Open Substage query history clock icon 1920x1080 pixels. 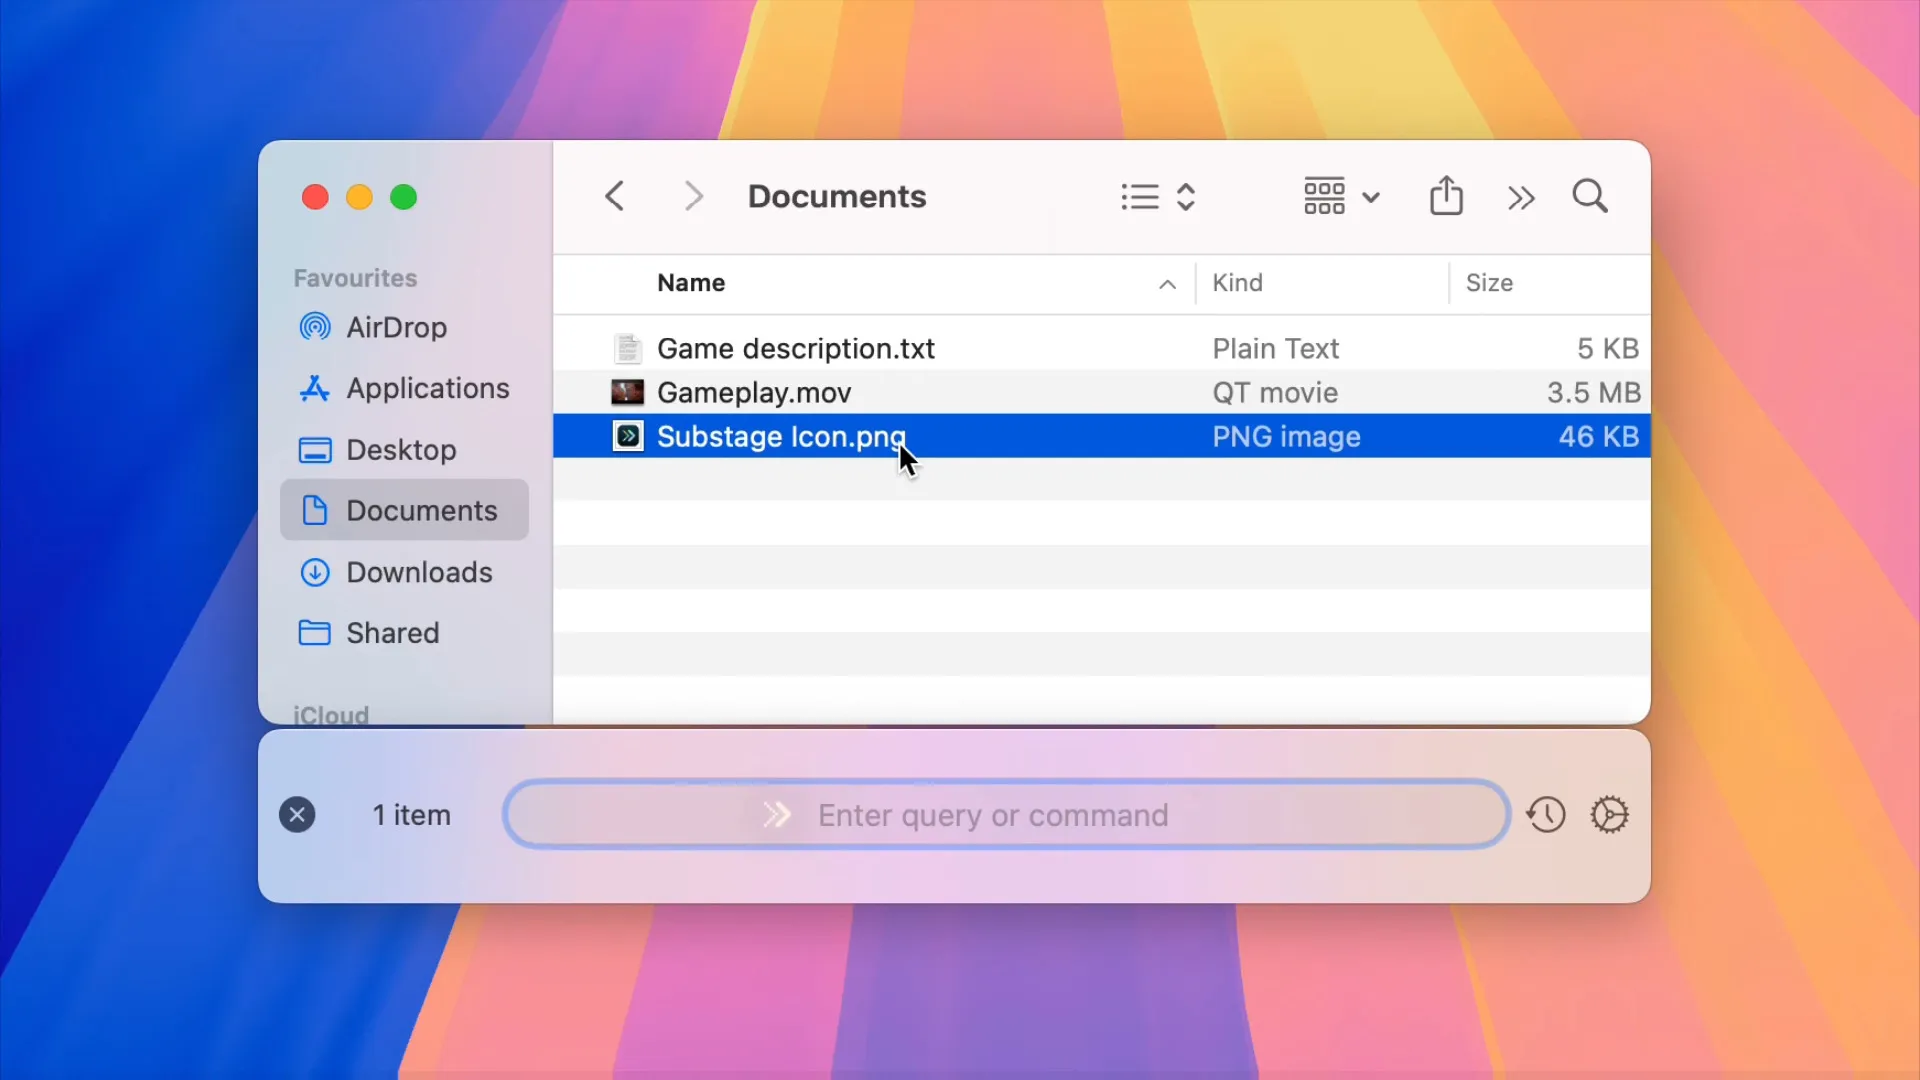pyautogui.click(x=1545, y=815)
